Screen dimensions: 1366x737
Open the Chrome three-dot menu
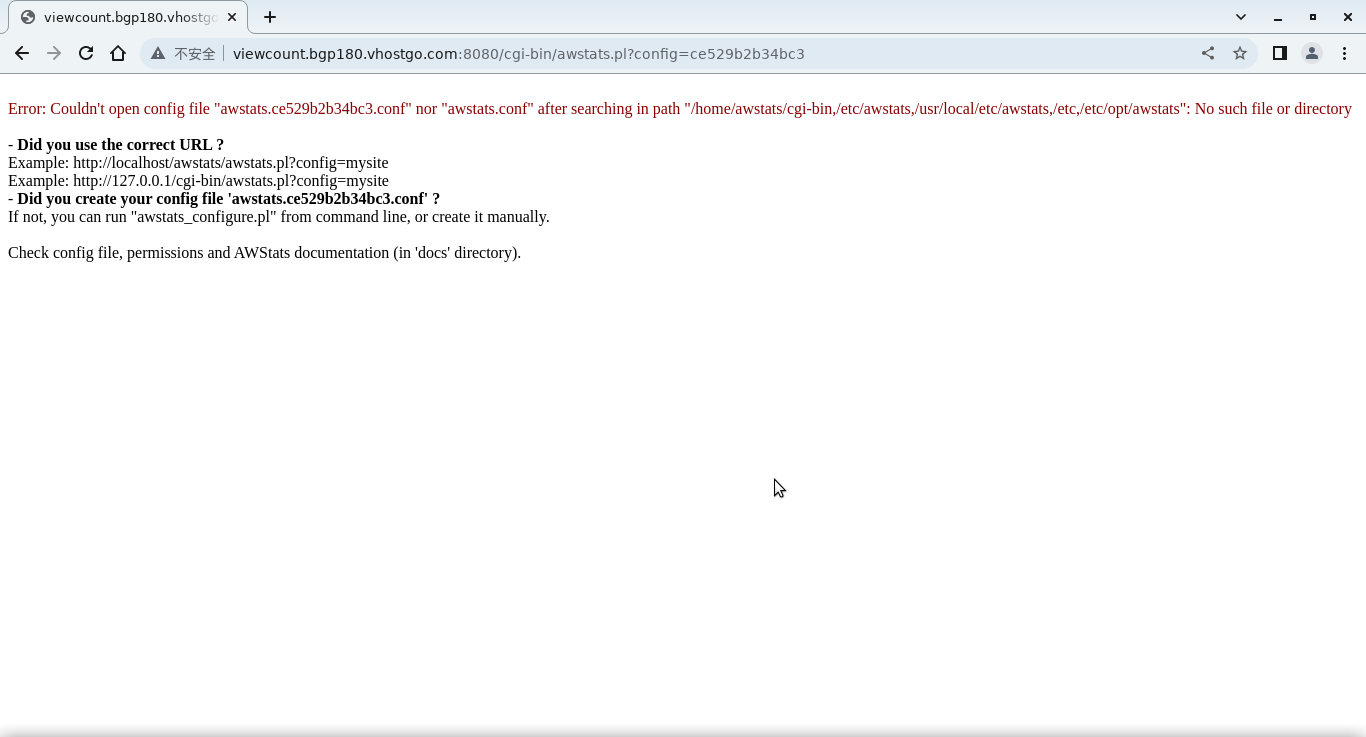[1344, 54]
